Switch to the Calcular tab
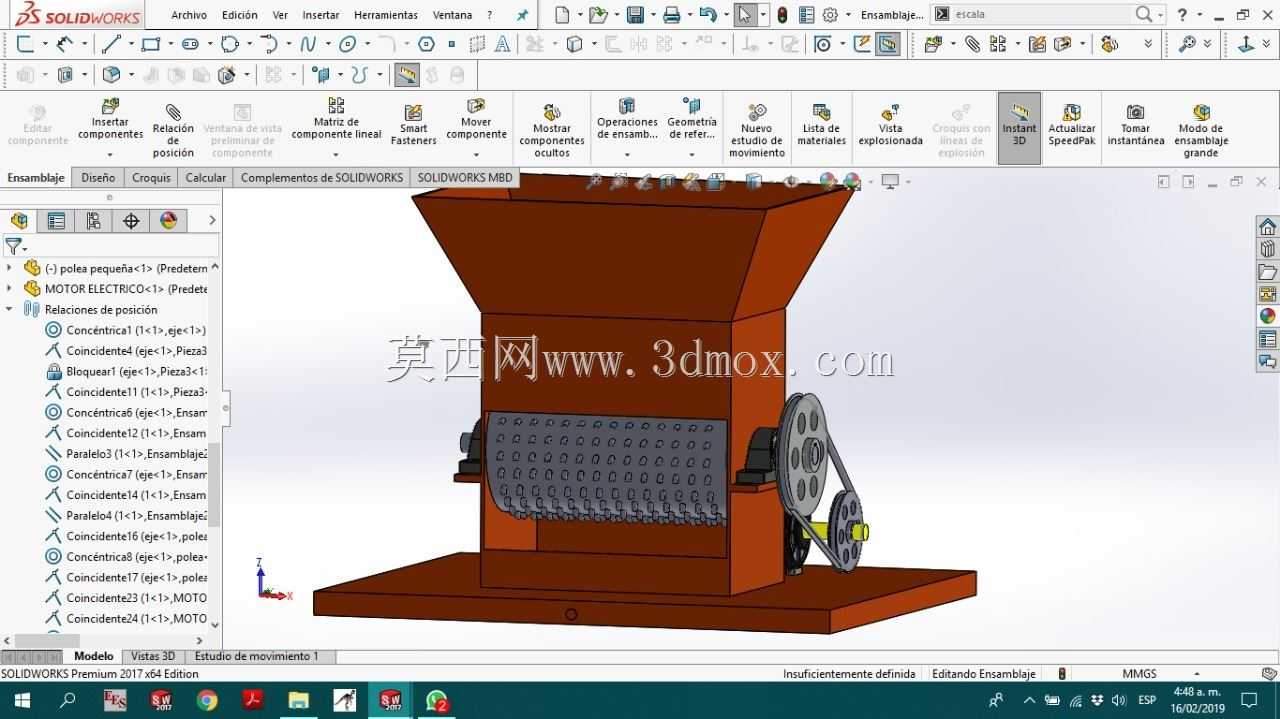 click(x=206, y=177)
